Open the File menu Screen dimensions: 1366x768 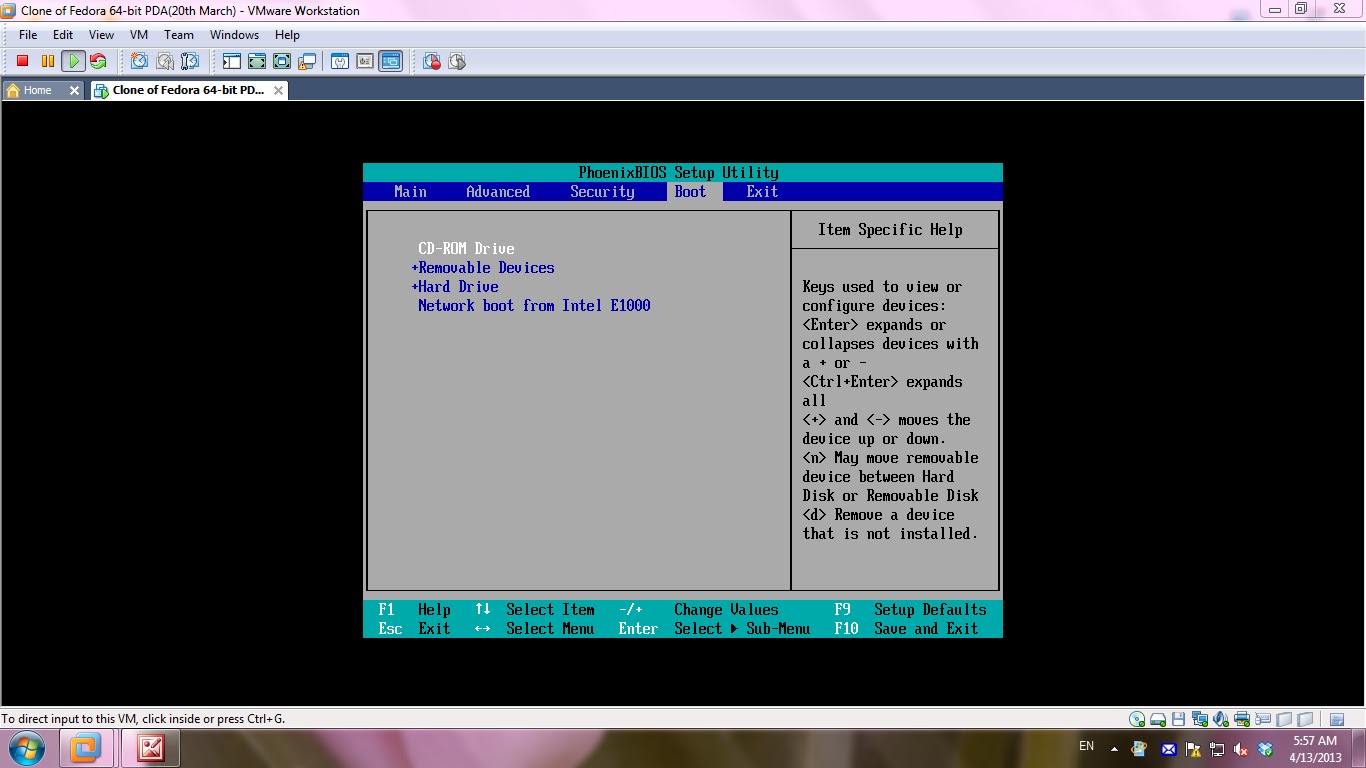(x=28, y=35)
